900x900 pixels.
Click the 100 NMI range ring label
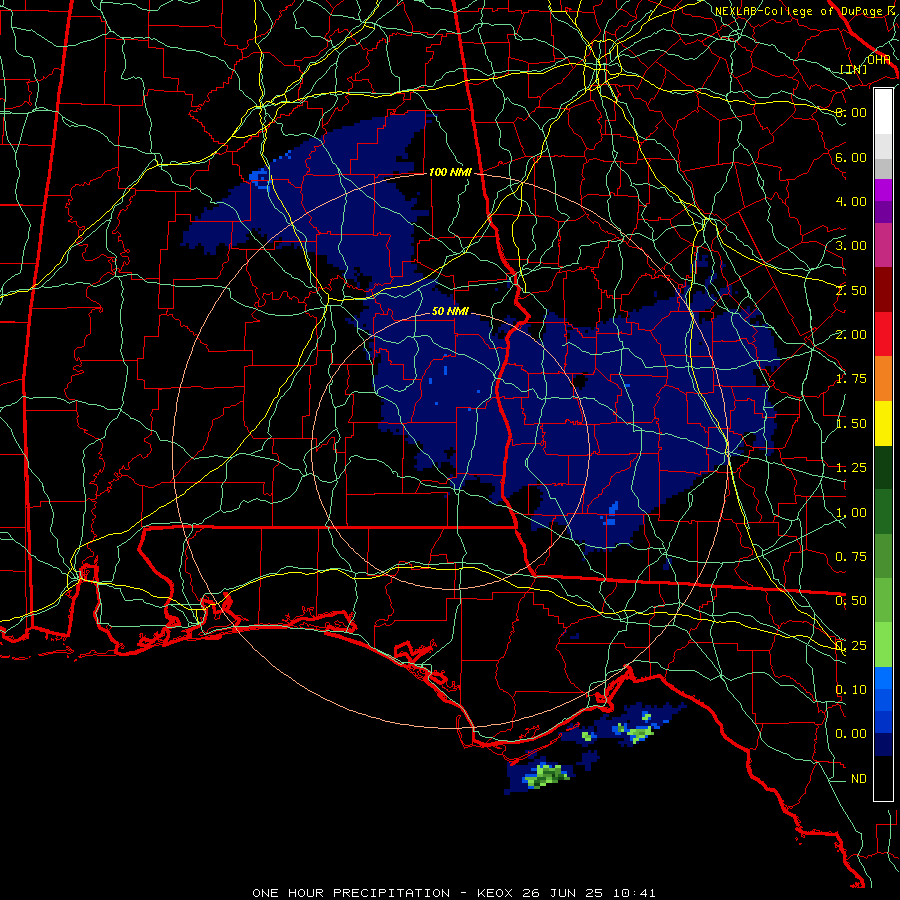(x=450, y=172)
